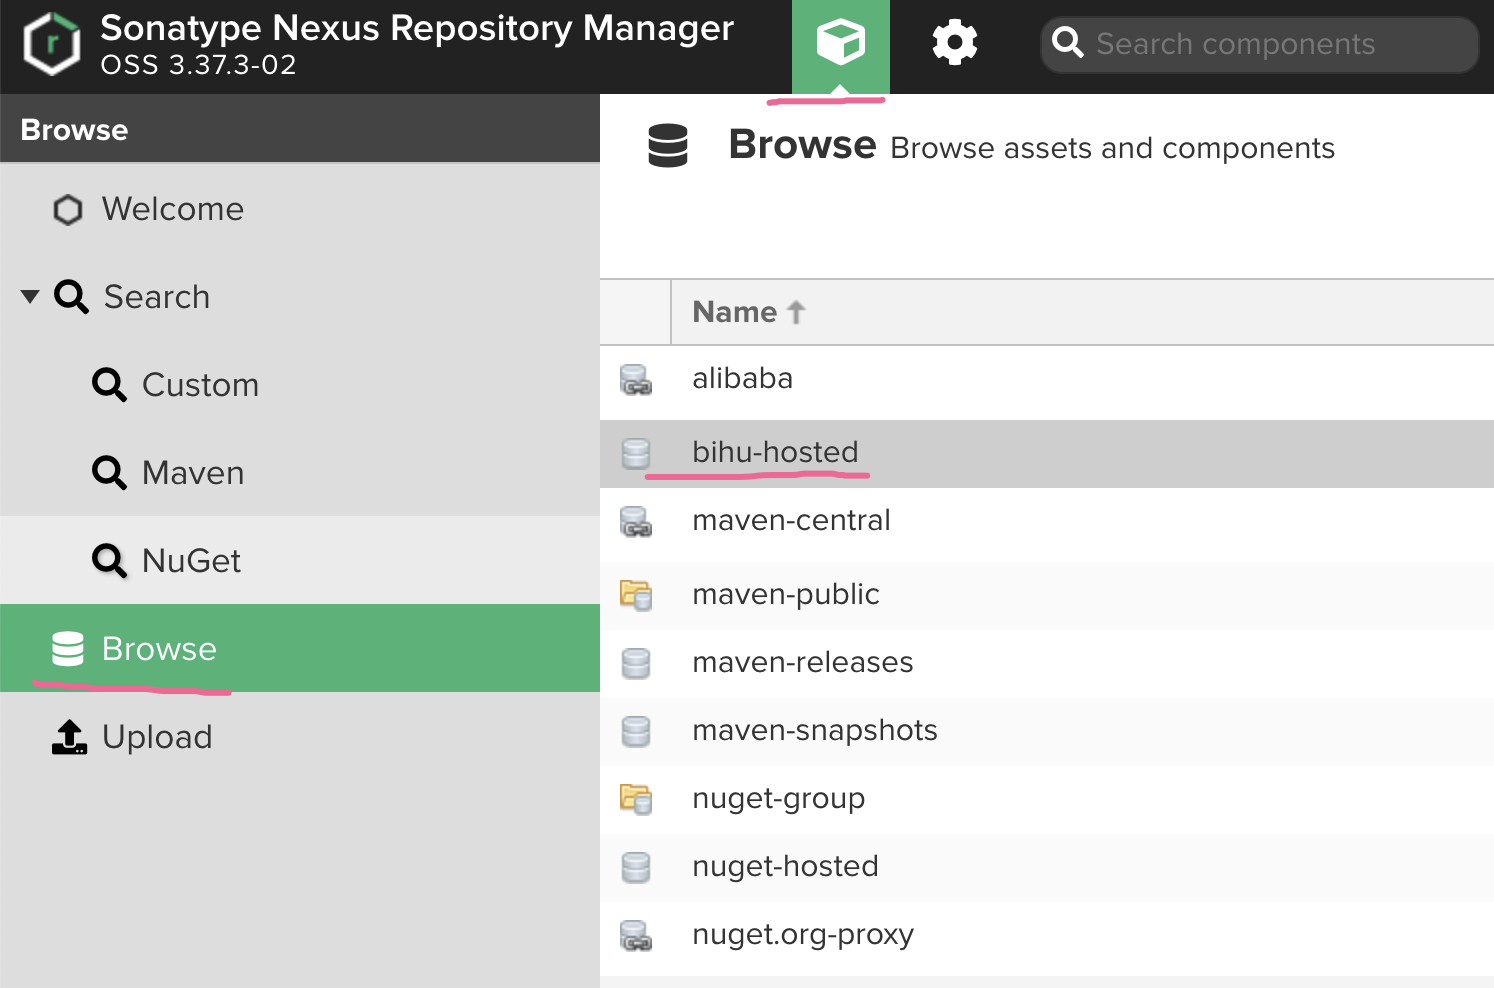The image size is (1494, 988).
Task: Open the maven-snapshots repository
Action: pyautogui.click(x=814, y=730)
